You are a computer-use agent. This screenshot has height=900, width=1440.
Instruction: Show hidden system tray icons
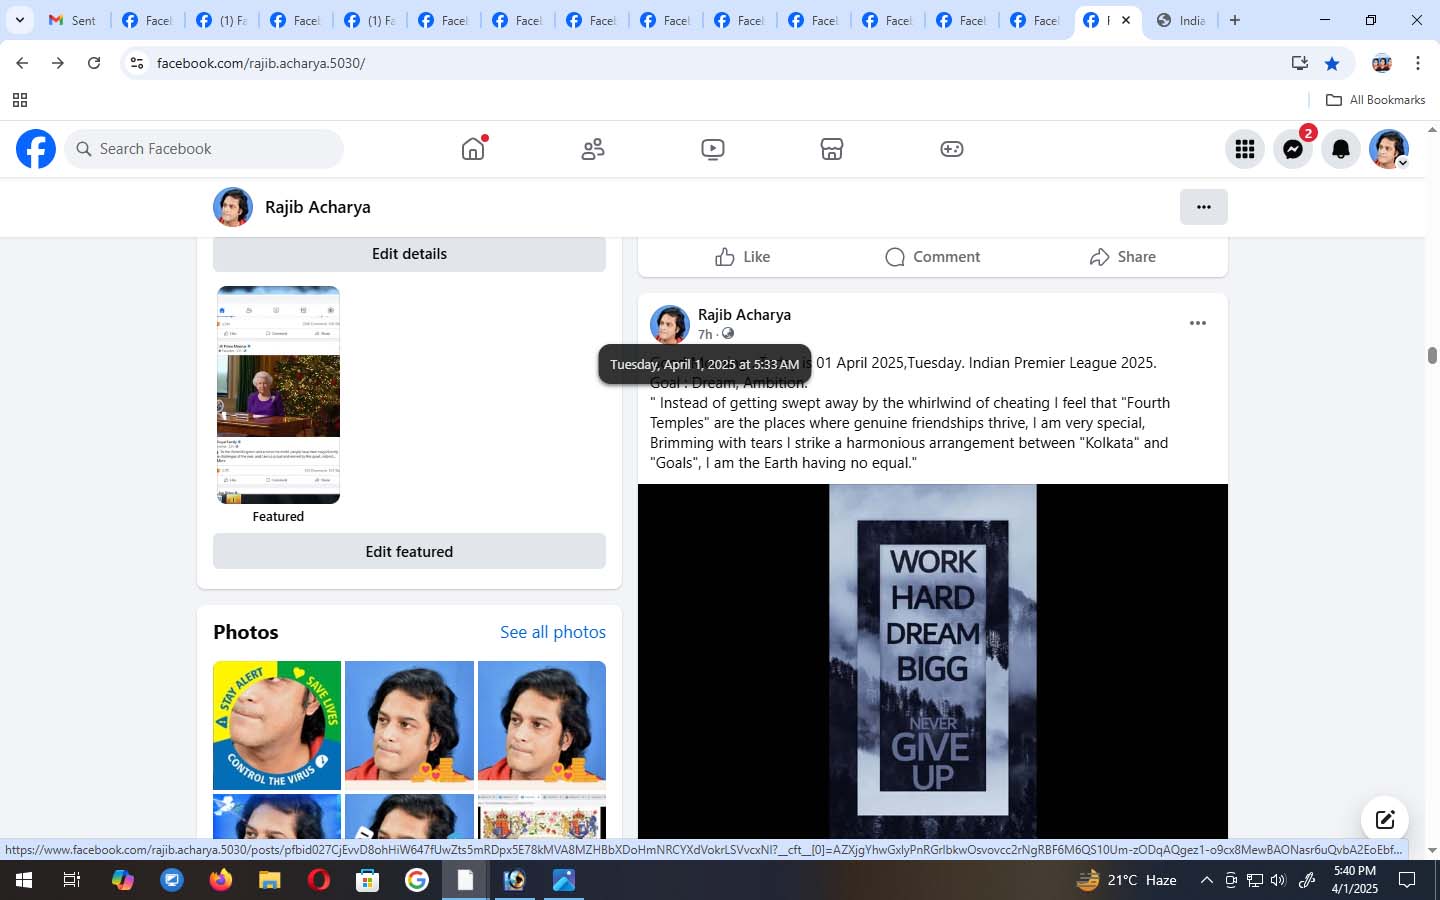(1207, 880)
